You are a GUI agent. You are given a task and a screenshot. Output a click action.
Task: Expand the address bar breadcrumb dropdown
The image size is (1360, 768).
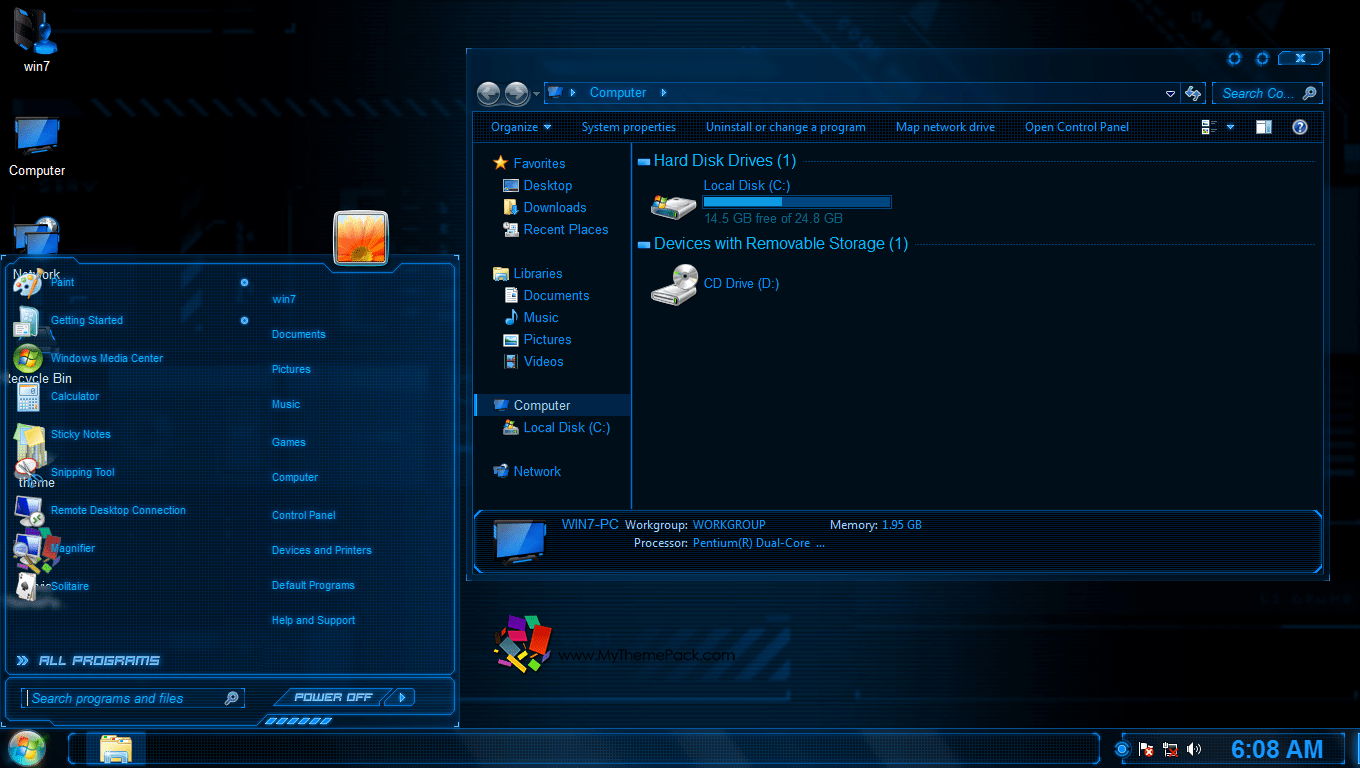coord(1170,92)
